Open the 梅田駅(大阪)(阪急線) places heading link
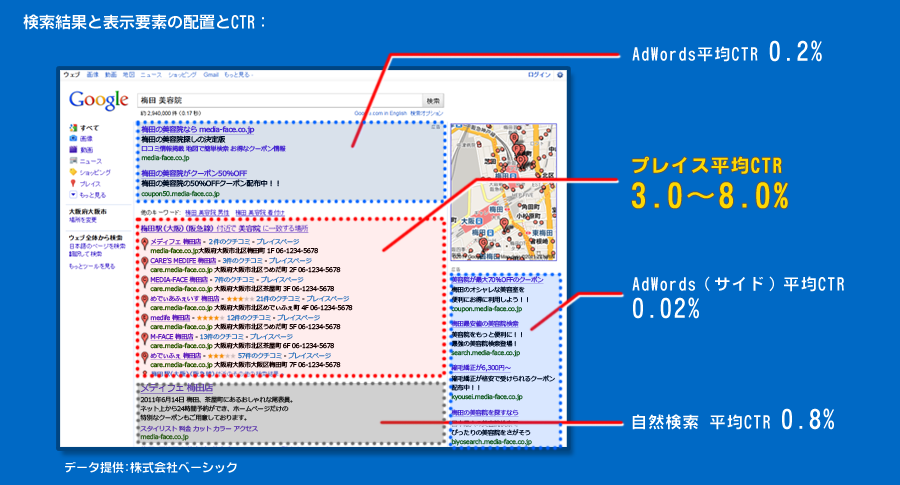 pos(224,228)
